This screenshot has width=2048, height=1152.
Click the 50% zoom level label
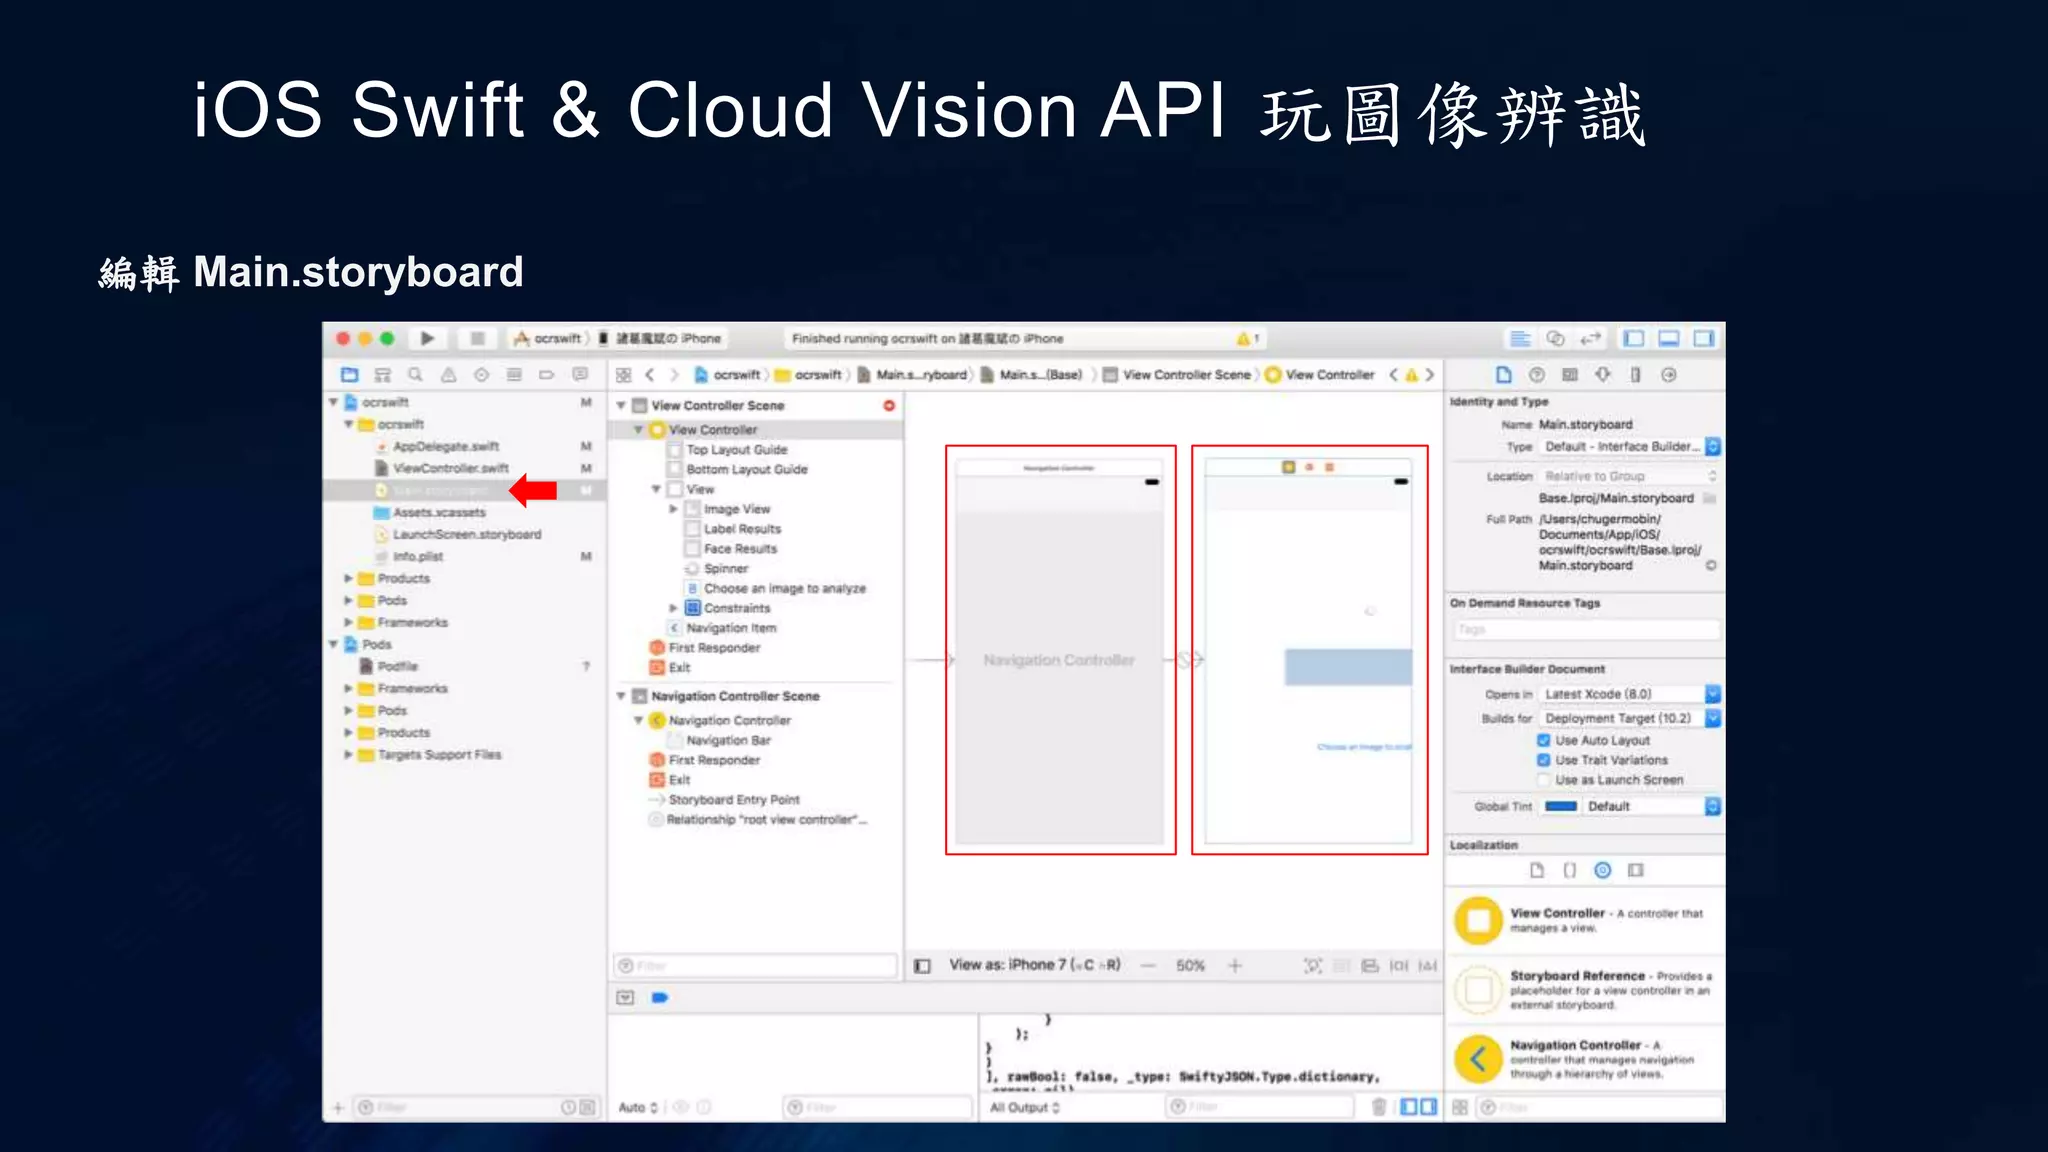[x=1190, y=966]
